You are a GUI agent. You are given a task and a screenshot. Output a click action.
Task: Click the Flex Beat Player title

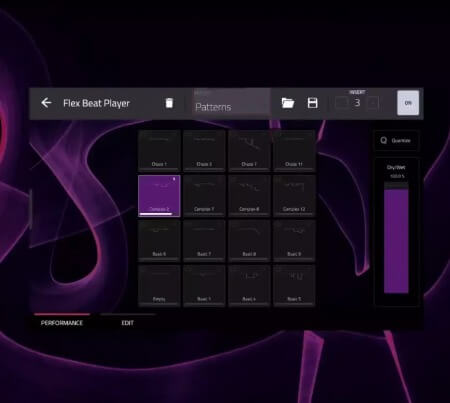coord(96,103)
